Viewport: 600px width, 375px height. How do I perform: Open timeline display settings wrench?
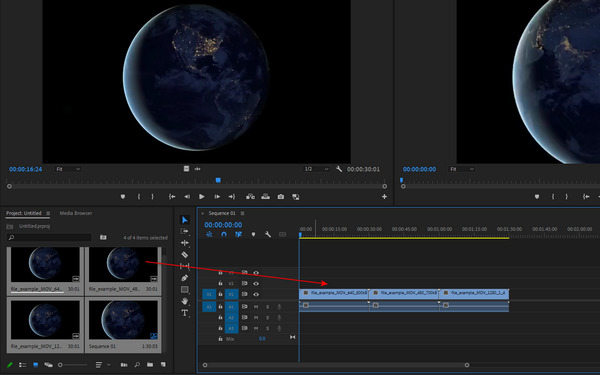coord(268,234)
